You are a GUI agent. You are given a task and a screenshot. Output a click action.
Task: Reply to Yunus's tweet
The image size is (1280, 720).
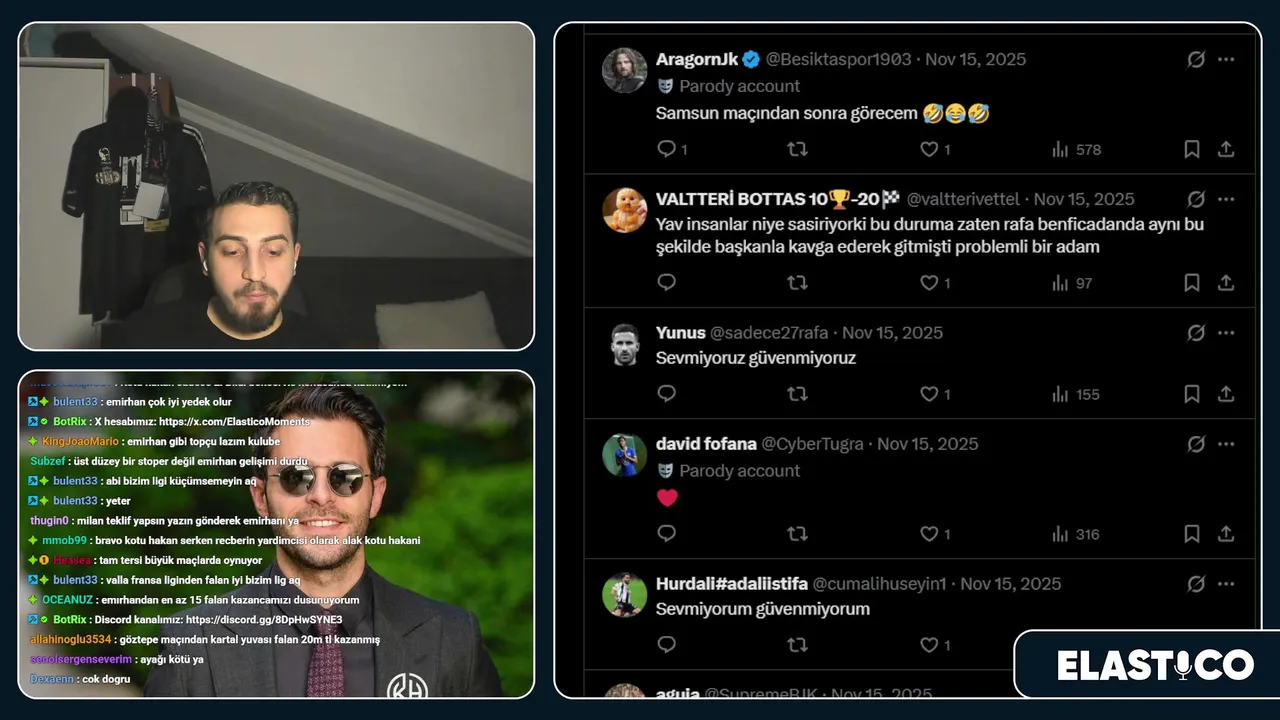pyautogui.click(x=667, y=394)
